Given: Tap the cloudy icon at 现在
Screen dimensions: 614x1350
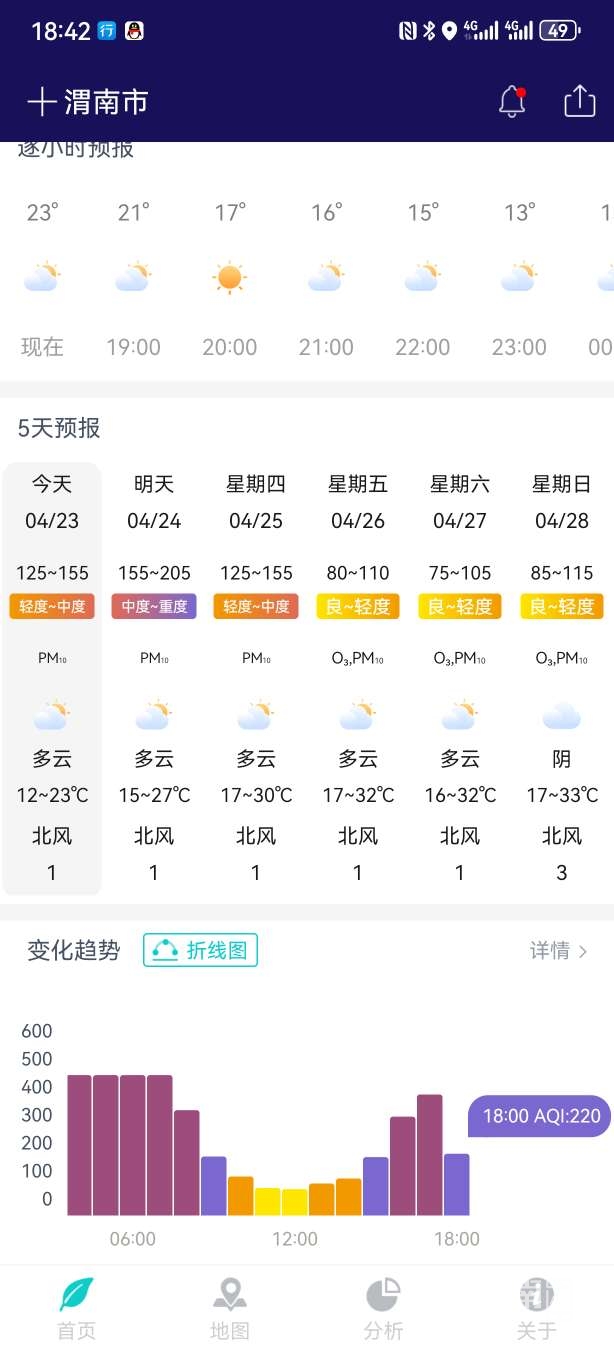Looking at the screenshot, I should tap(42, 277).
